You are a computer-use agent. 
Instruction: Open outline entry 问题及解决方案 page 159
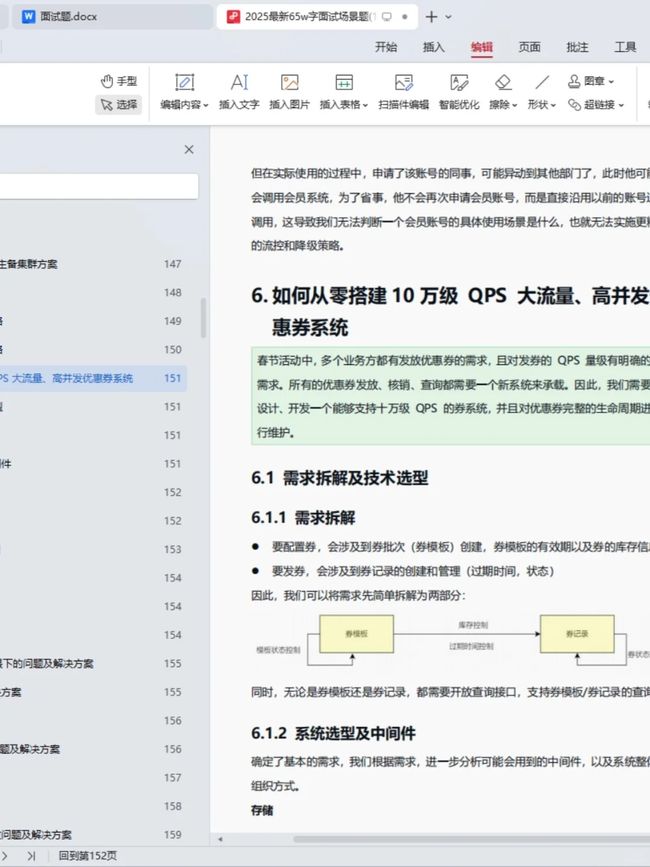point(93,834)
